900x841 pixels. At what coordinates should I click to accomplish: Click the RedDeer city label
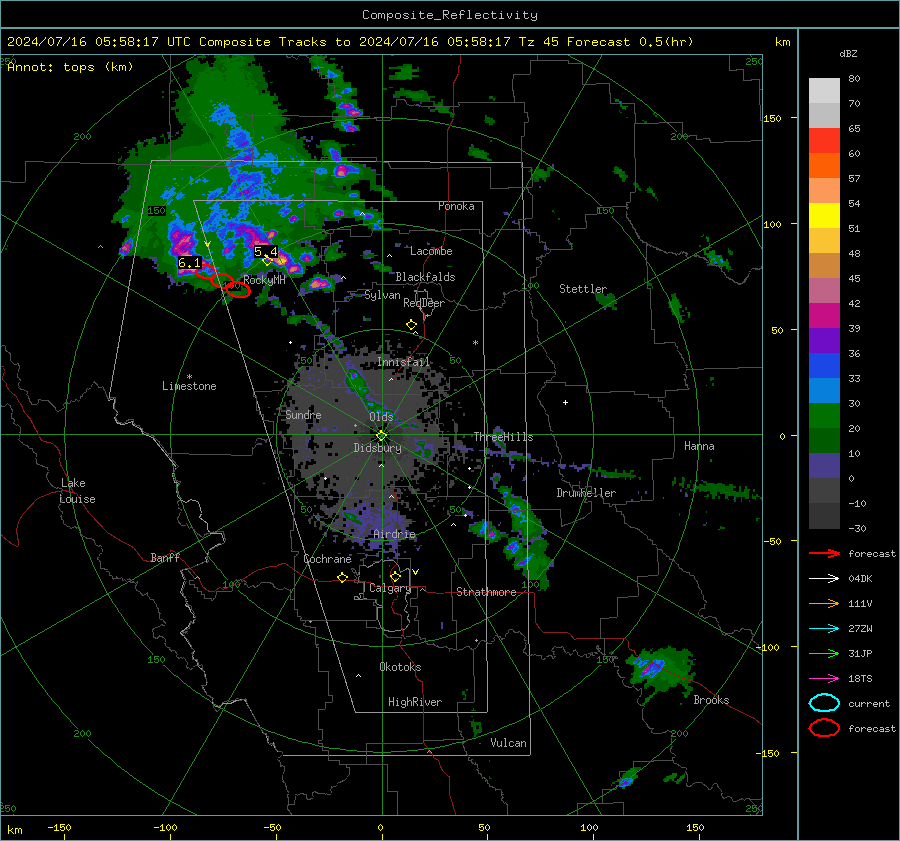point(424,303)
